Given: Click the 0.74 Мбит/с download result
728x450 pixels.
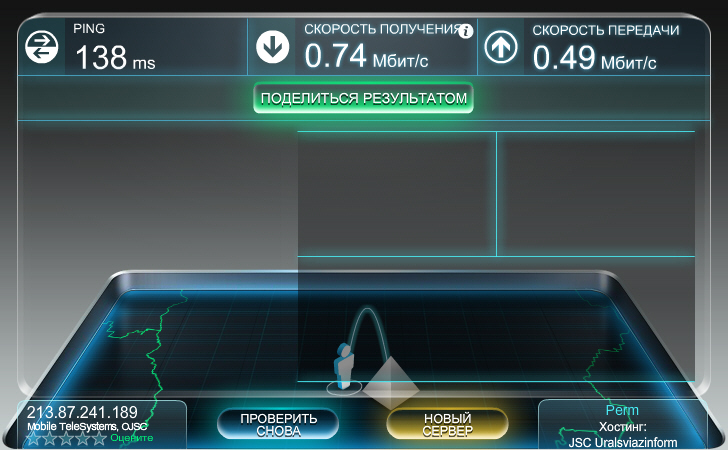Looking at the screenshot, I should (366, 57).
